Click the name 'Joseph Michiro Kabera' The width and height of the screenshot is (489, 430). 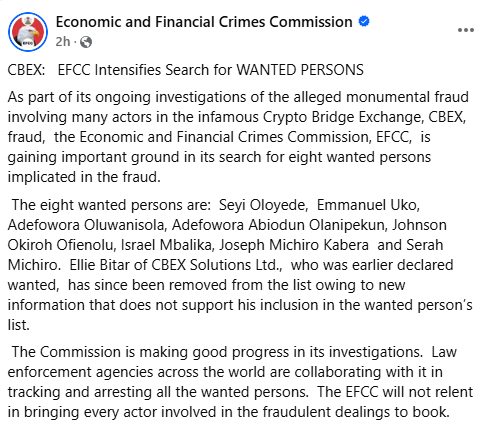(x=294, y=245)
